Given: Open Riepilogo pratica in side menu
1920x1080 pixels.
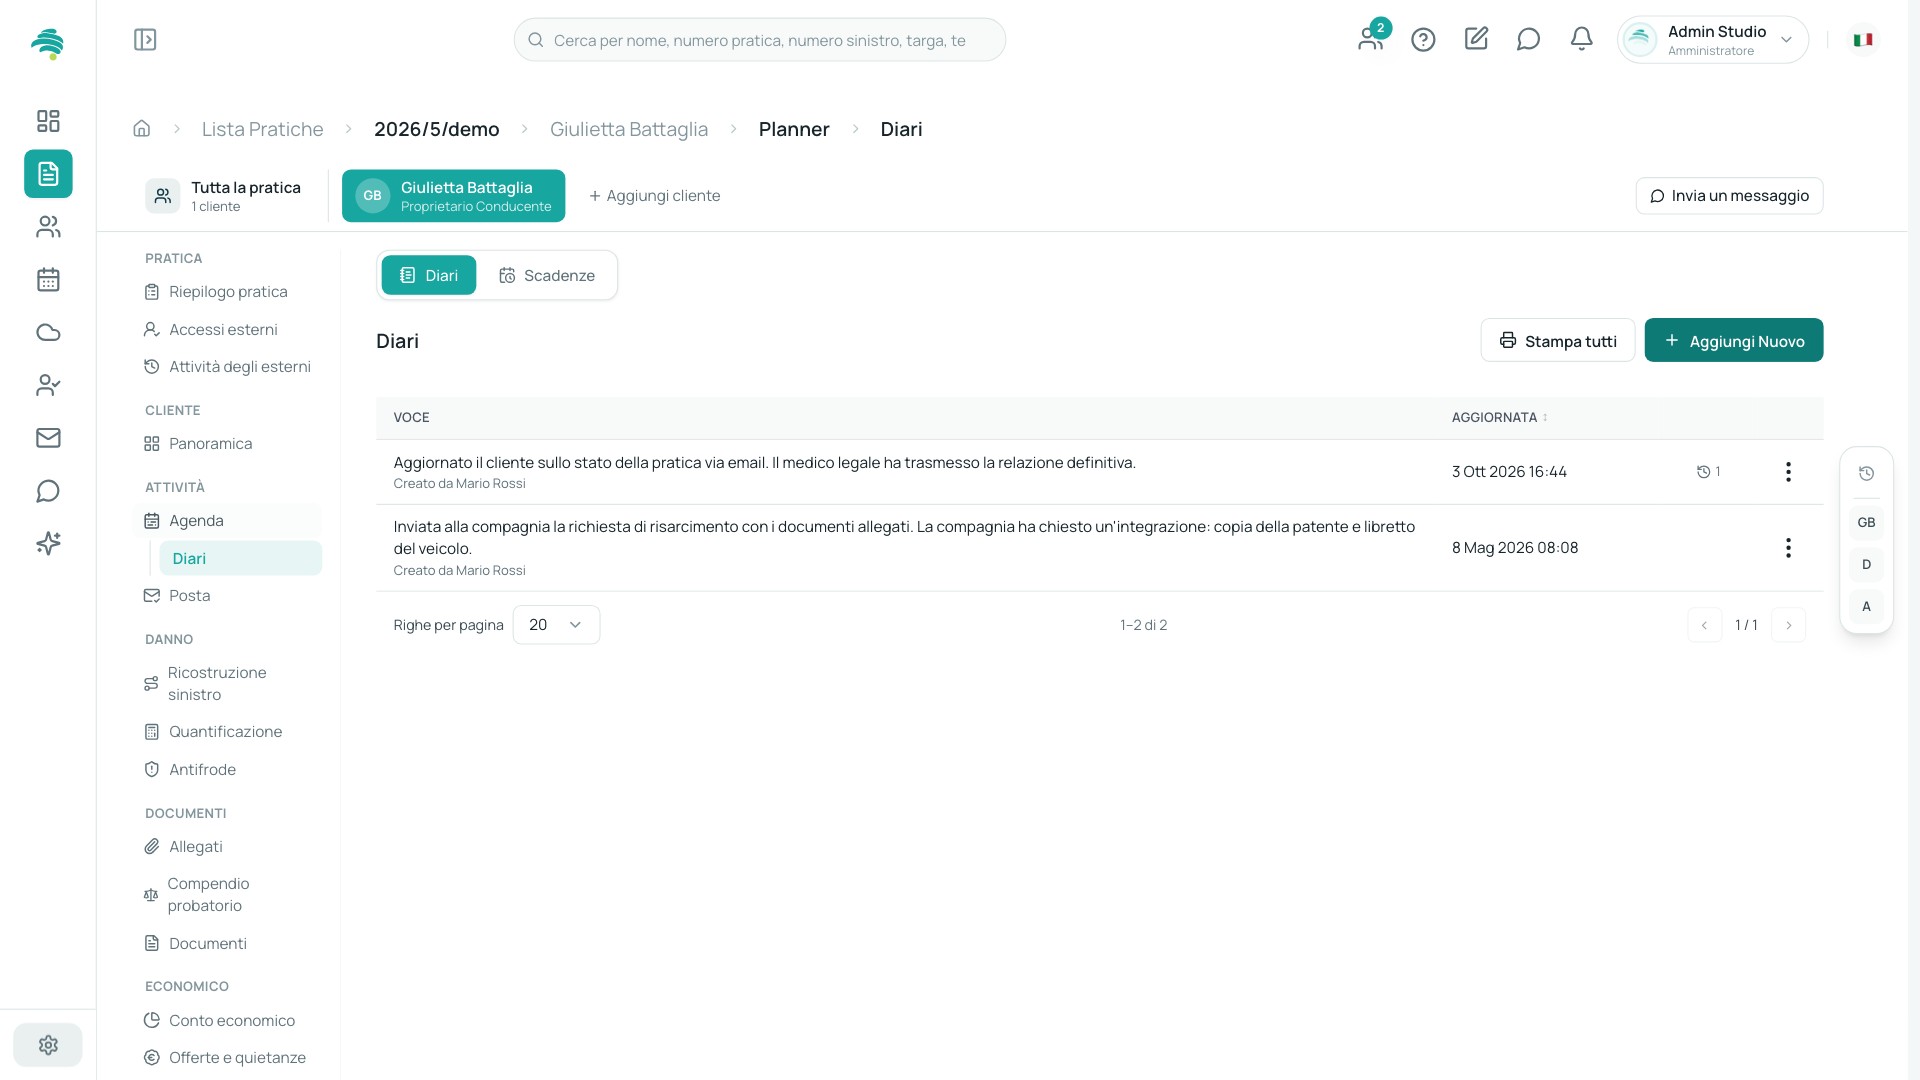Looking at the screenshot, I should coord(228,292).
